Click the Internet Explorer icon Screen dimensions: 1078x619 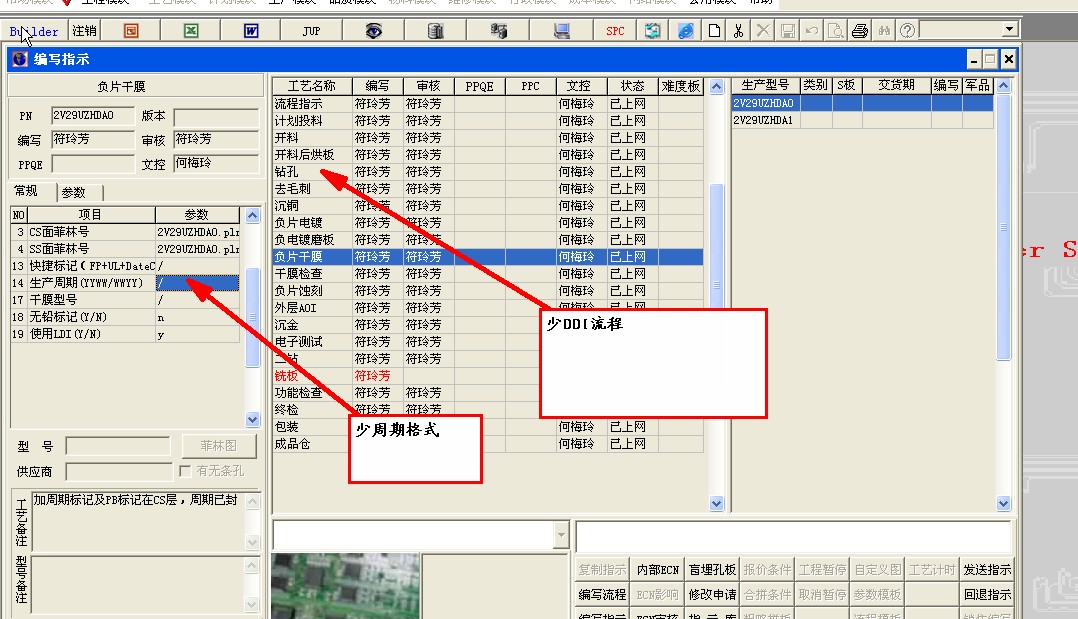point(685,31)
